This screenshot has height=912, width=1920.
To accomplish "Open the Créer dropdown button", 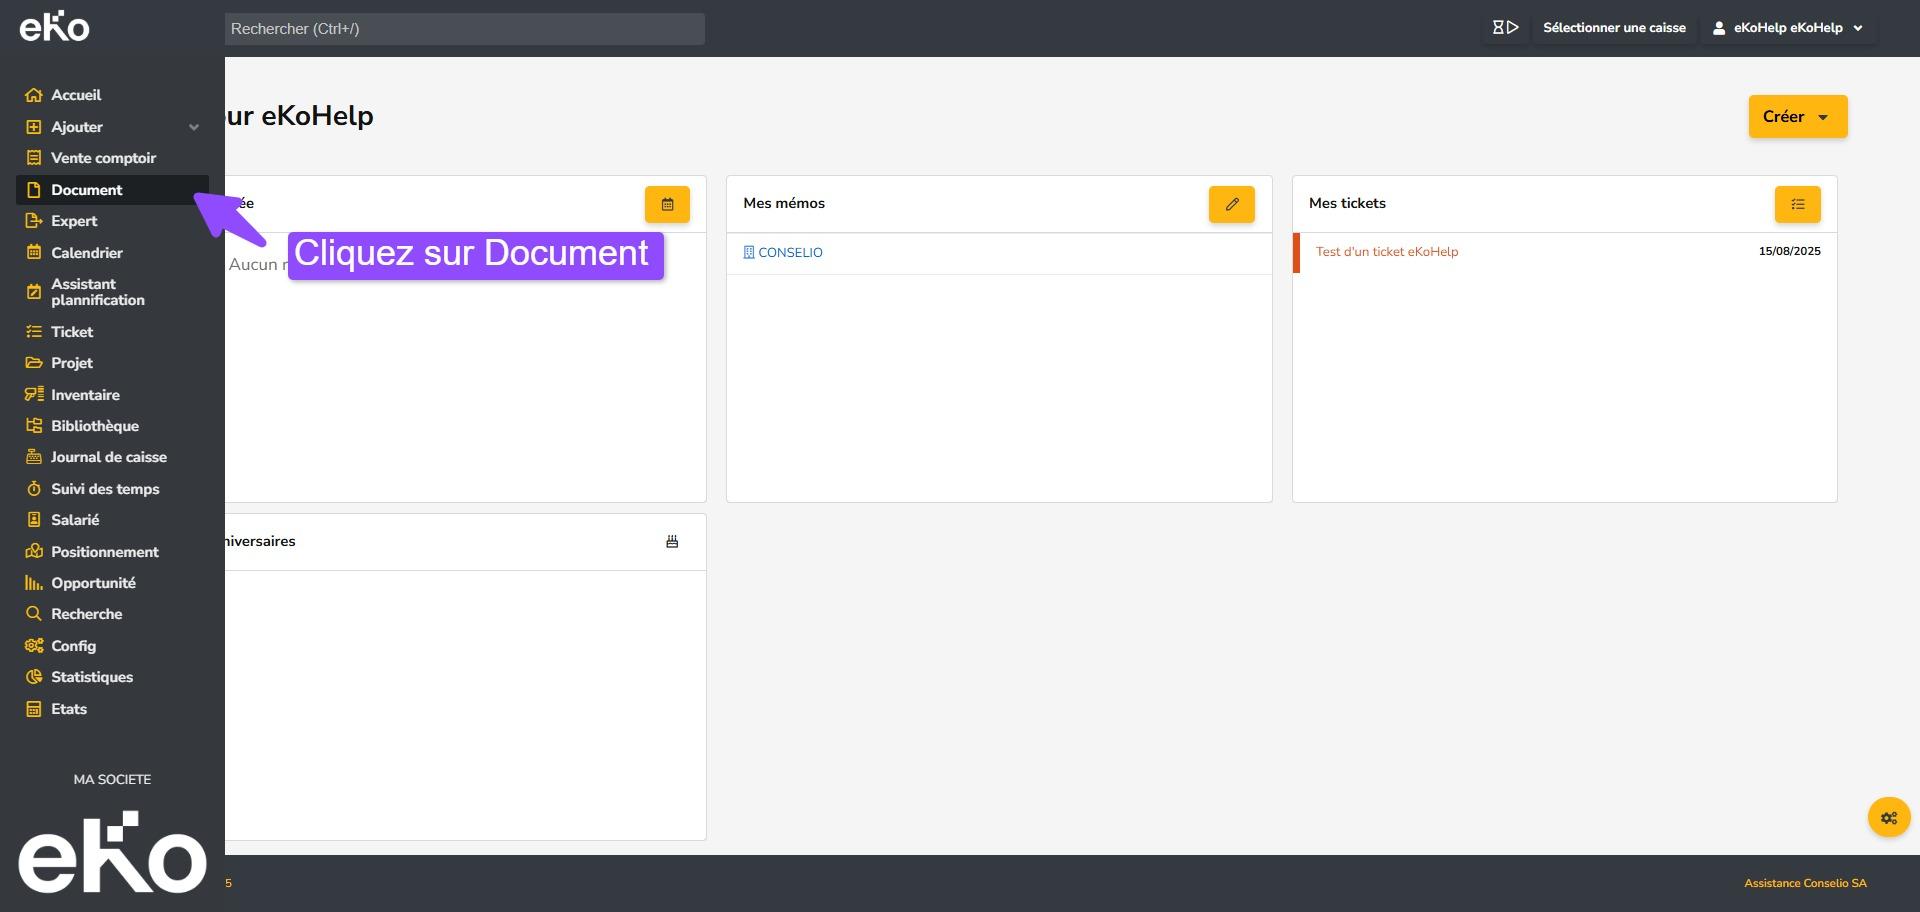I will point(1797,117).
